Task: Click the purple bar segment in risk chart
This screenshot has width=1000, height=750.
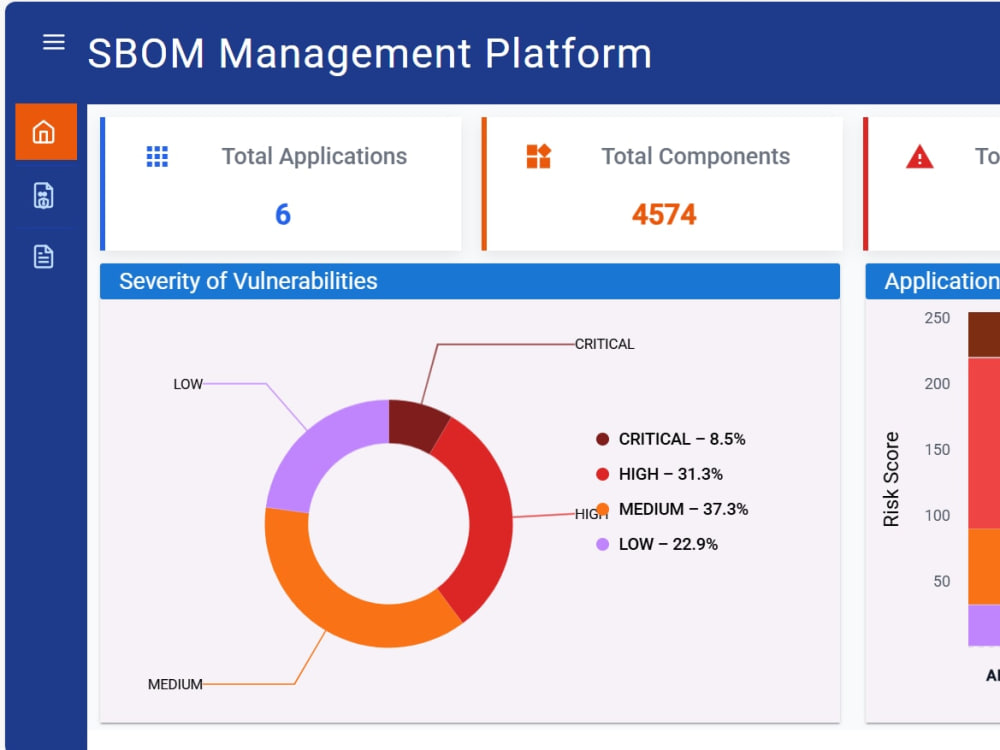Action: click(x=984, y=625)
